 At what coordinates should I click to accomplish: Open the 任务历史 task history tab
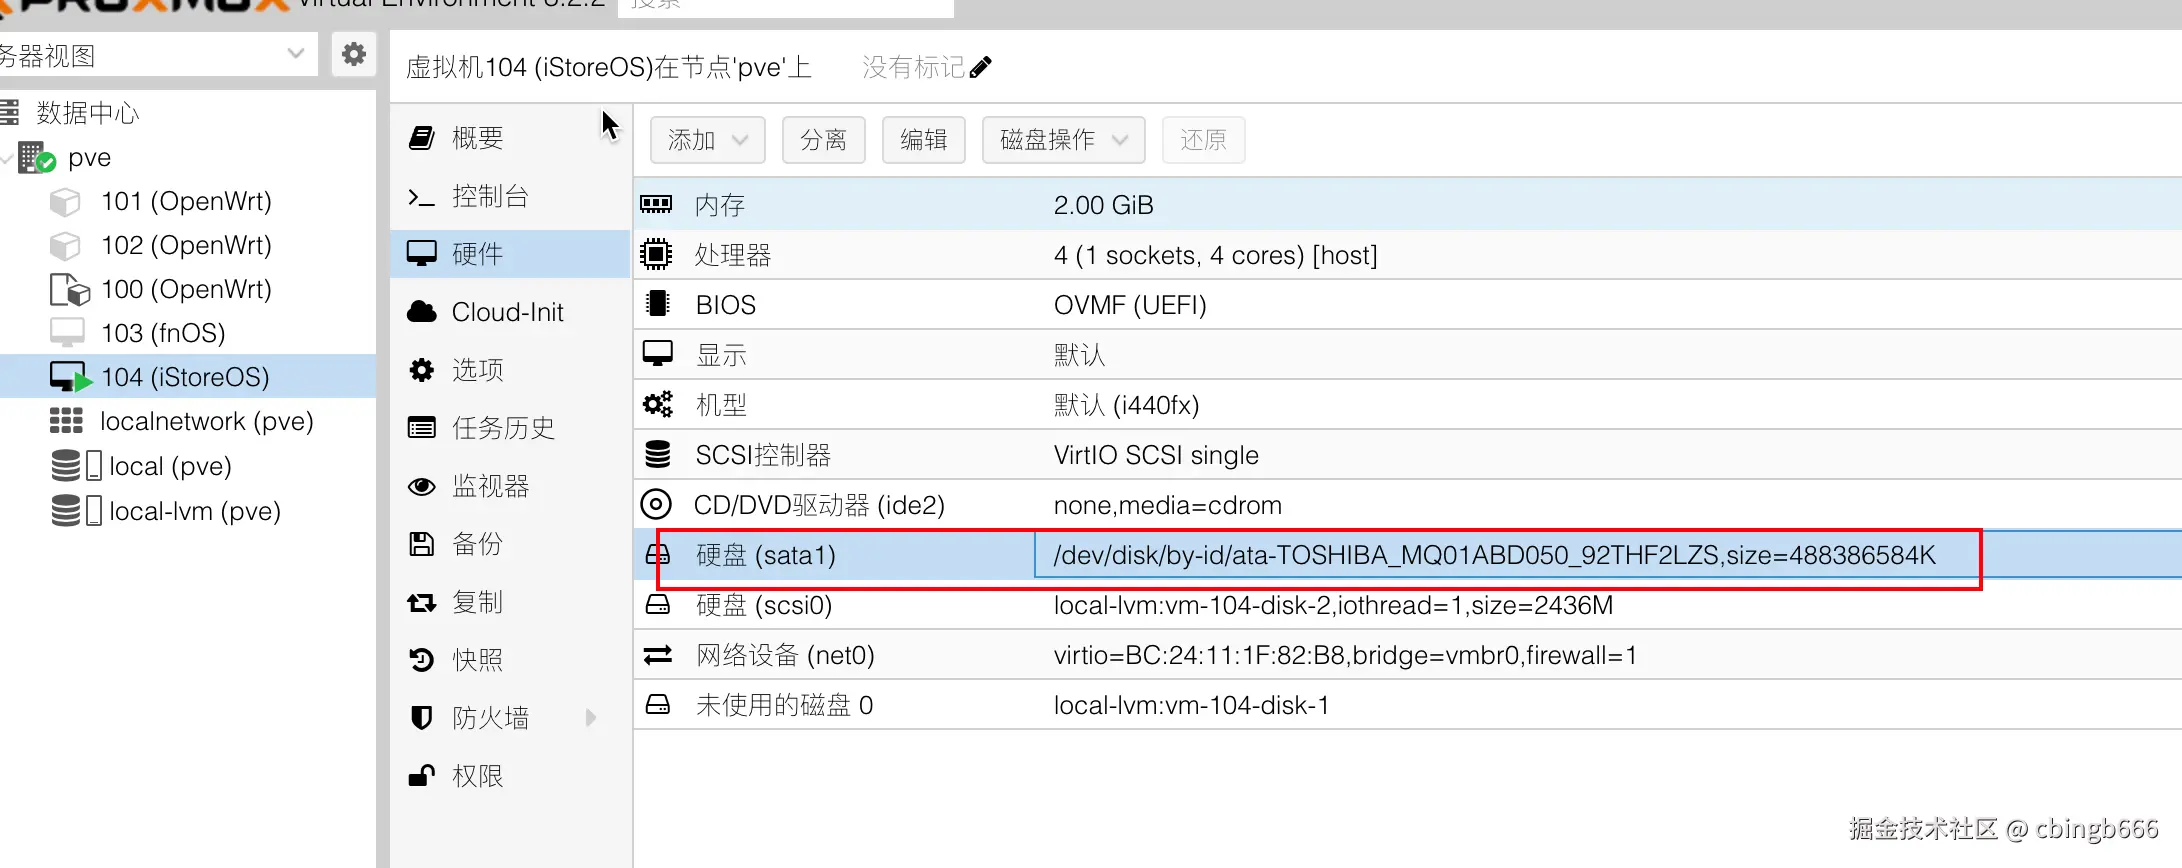click(510, 428)
